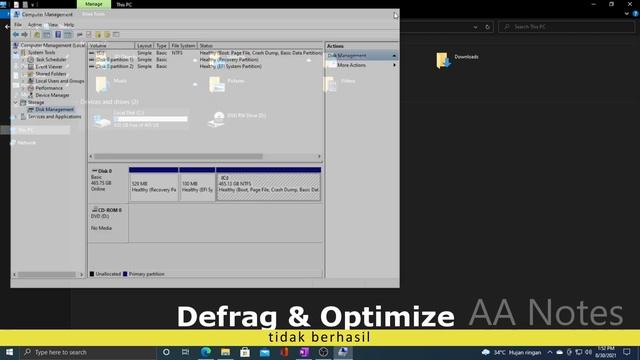
Task: Click right arrow of volume list scrollbar
Action: [319, 156]
